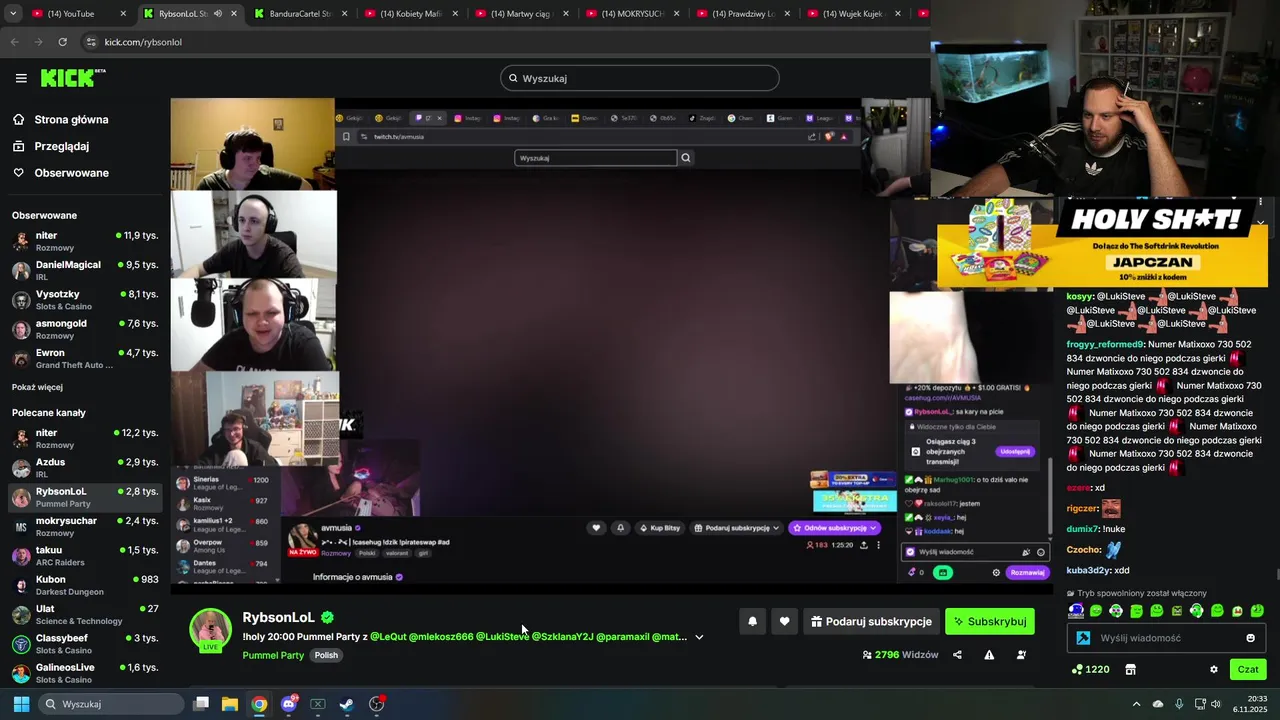Switch to the MOKRYSUCHAR tab
This screenshot has height=720, width=1280.
pos(631,14)
